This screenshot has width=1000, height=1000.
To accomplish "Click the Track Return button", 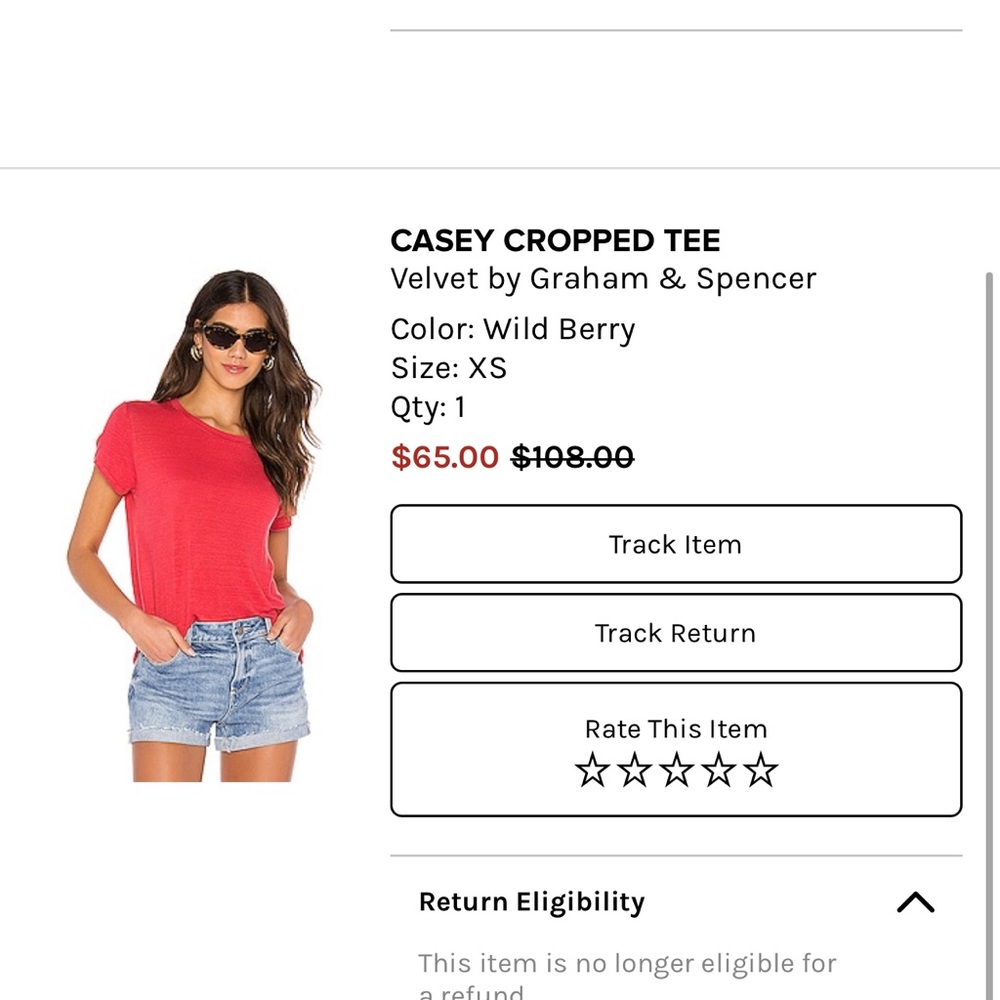I will 676,632.
